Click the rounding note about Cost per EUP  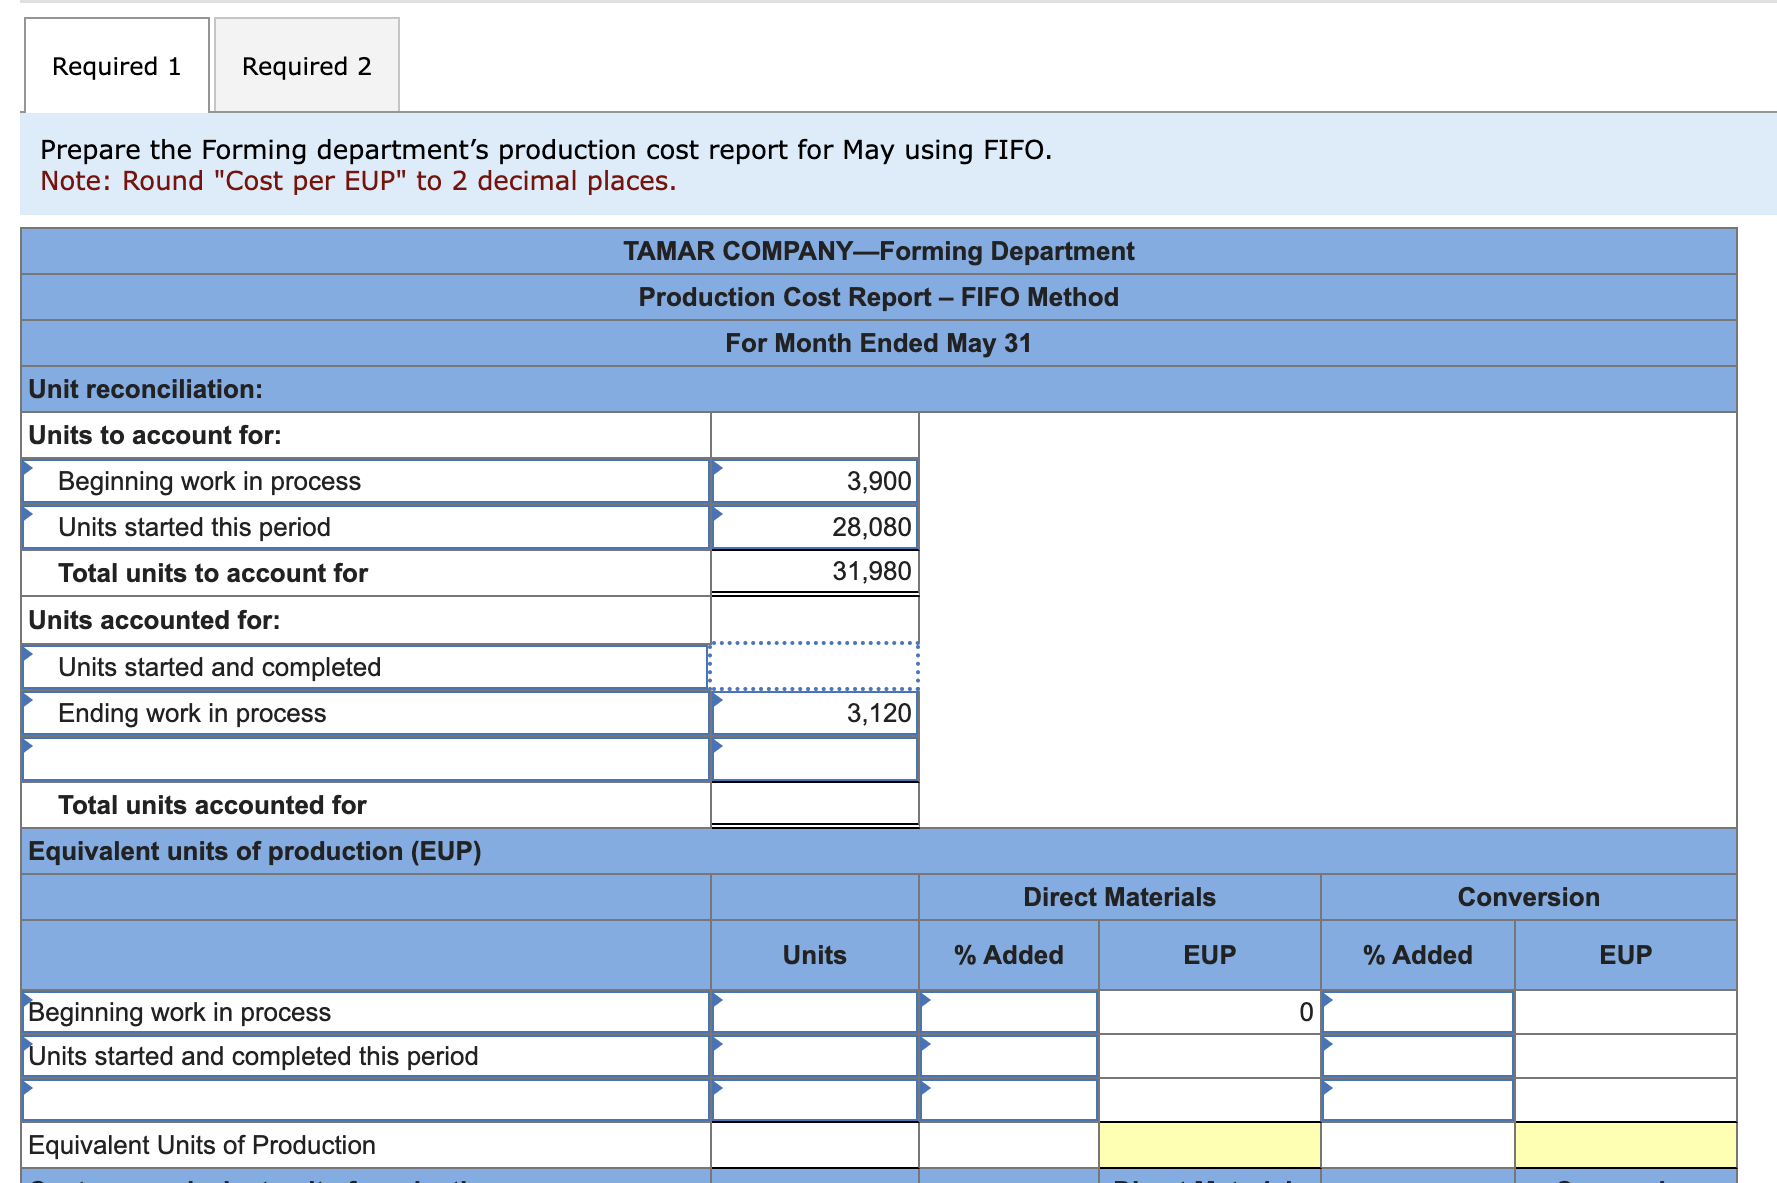click(x=358, y=181)
